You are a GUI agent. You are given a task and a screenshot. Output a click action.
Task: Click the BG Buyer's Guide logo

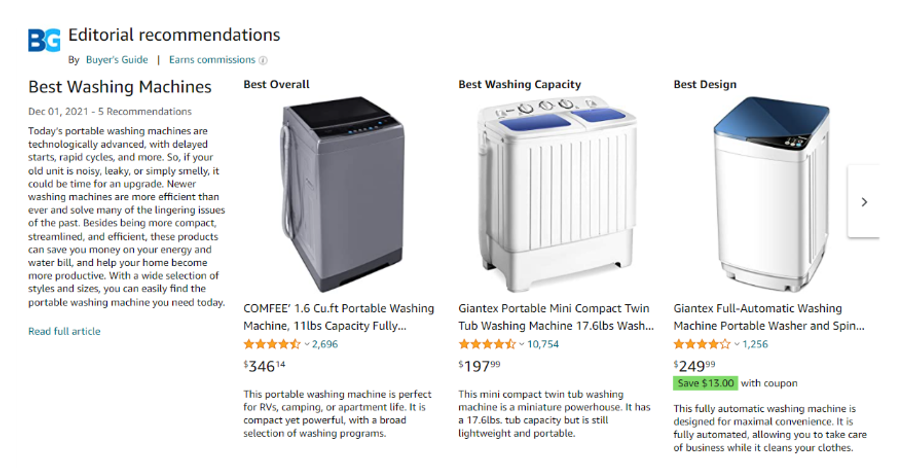[x=44, y=41]
